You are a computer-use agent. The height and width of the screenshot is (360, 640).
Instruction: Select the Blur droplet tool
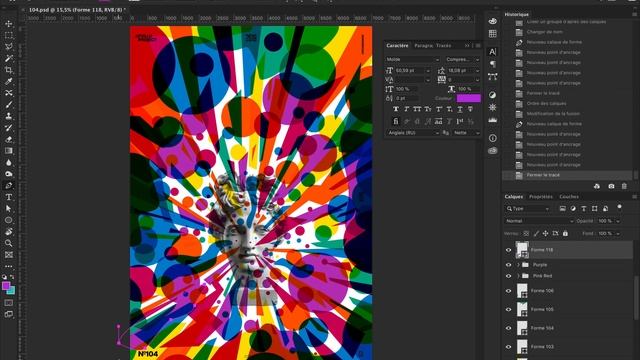tap(9, 162)
